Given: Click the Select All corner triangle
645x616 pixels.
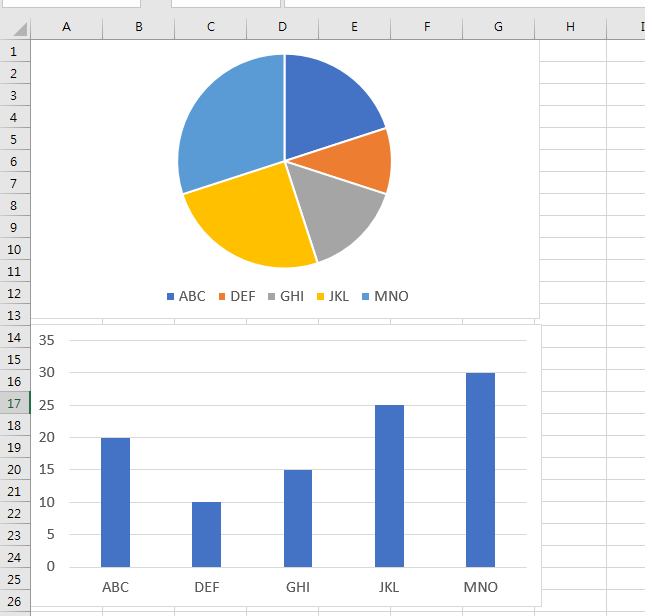Looking at the screenshot, I should click(x=20, y=29).
